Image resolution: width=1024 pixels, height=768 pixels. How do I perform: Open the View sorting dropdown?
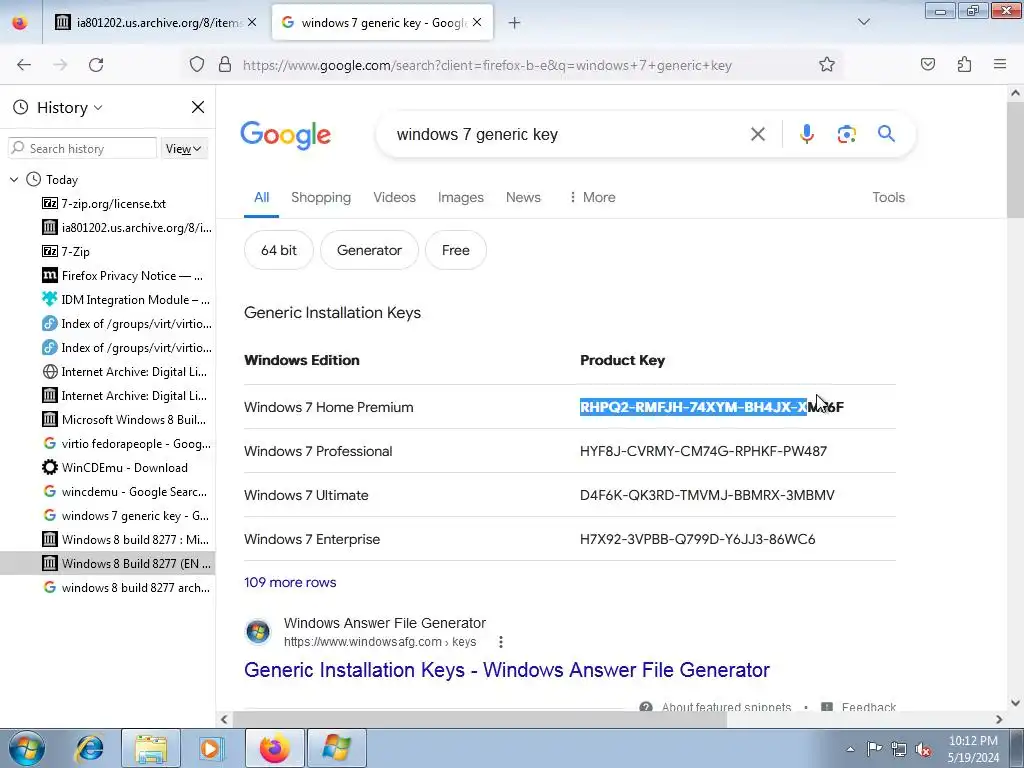click(184, 149)
